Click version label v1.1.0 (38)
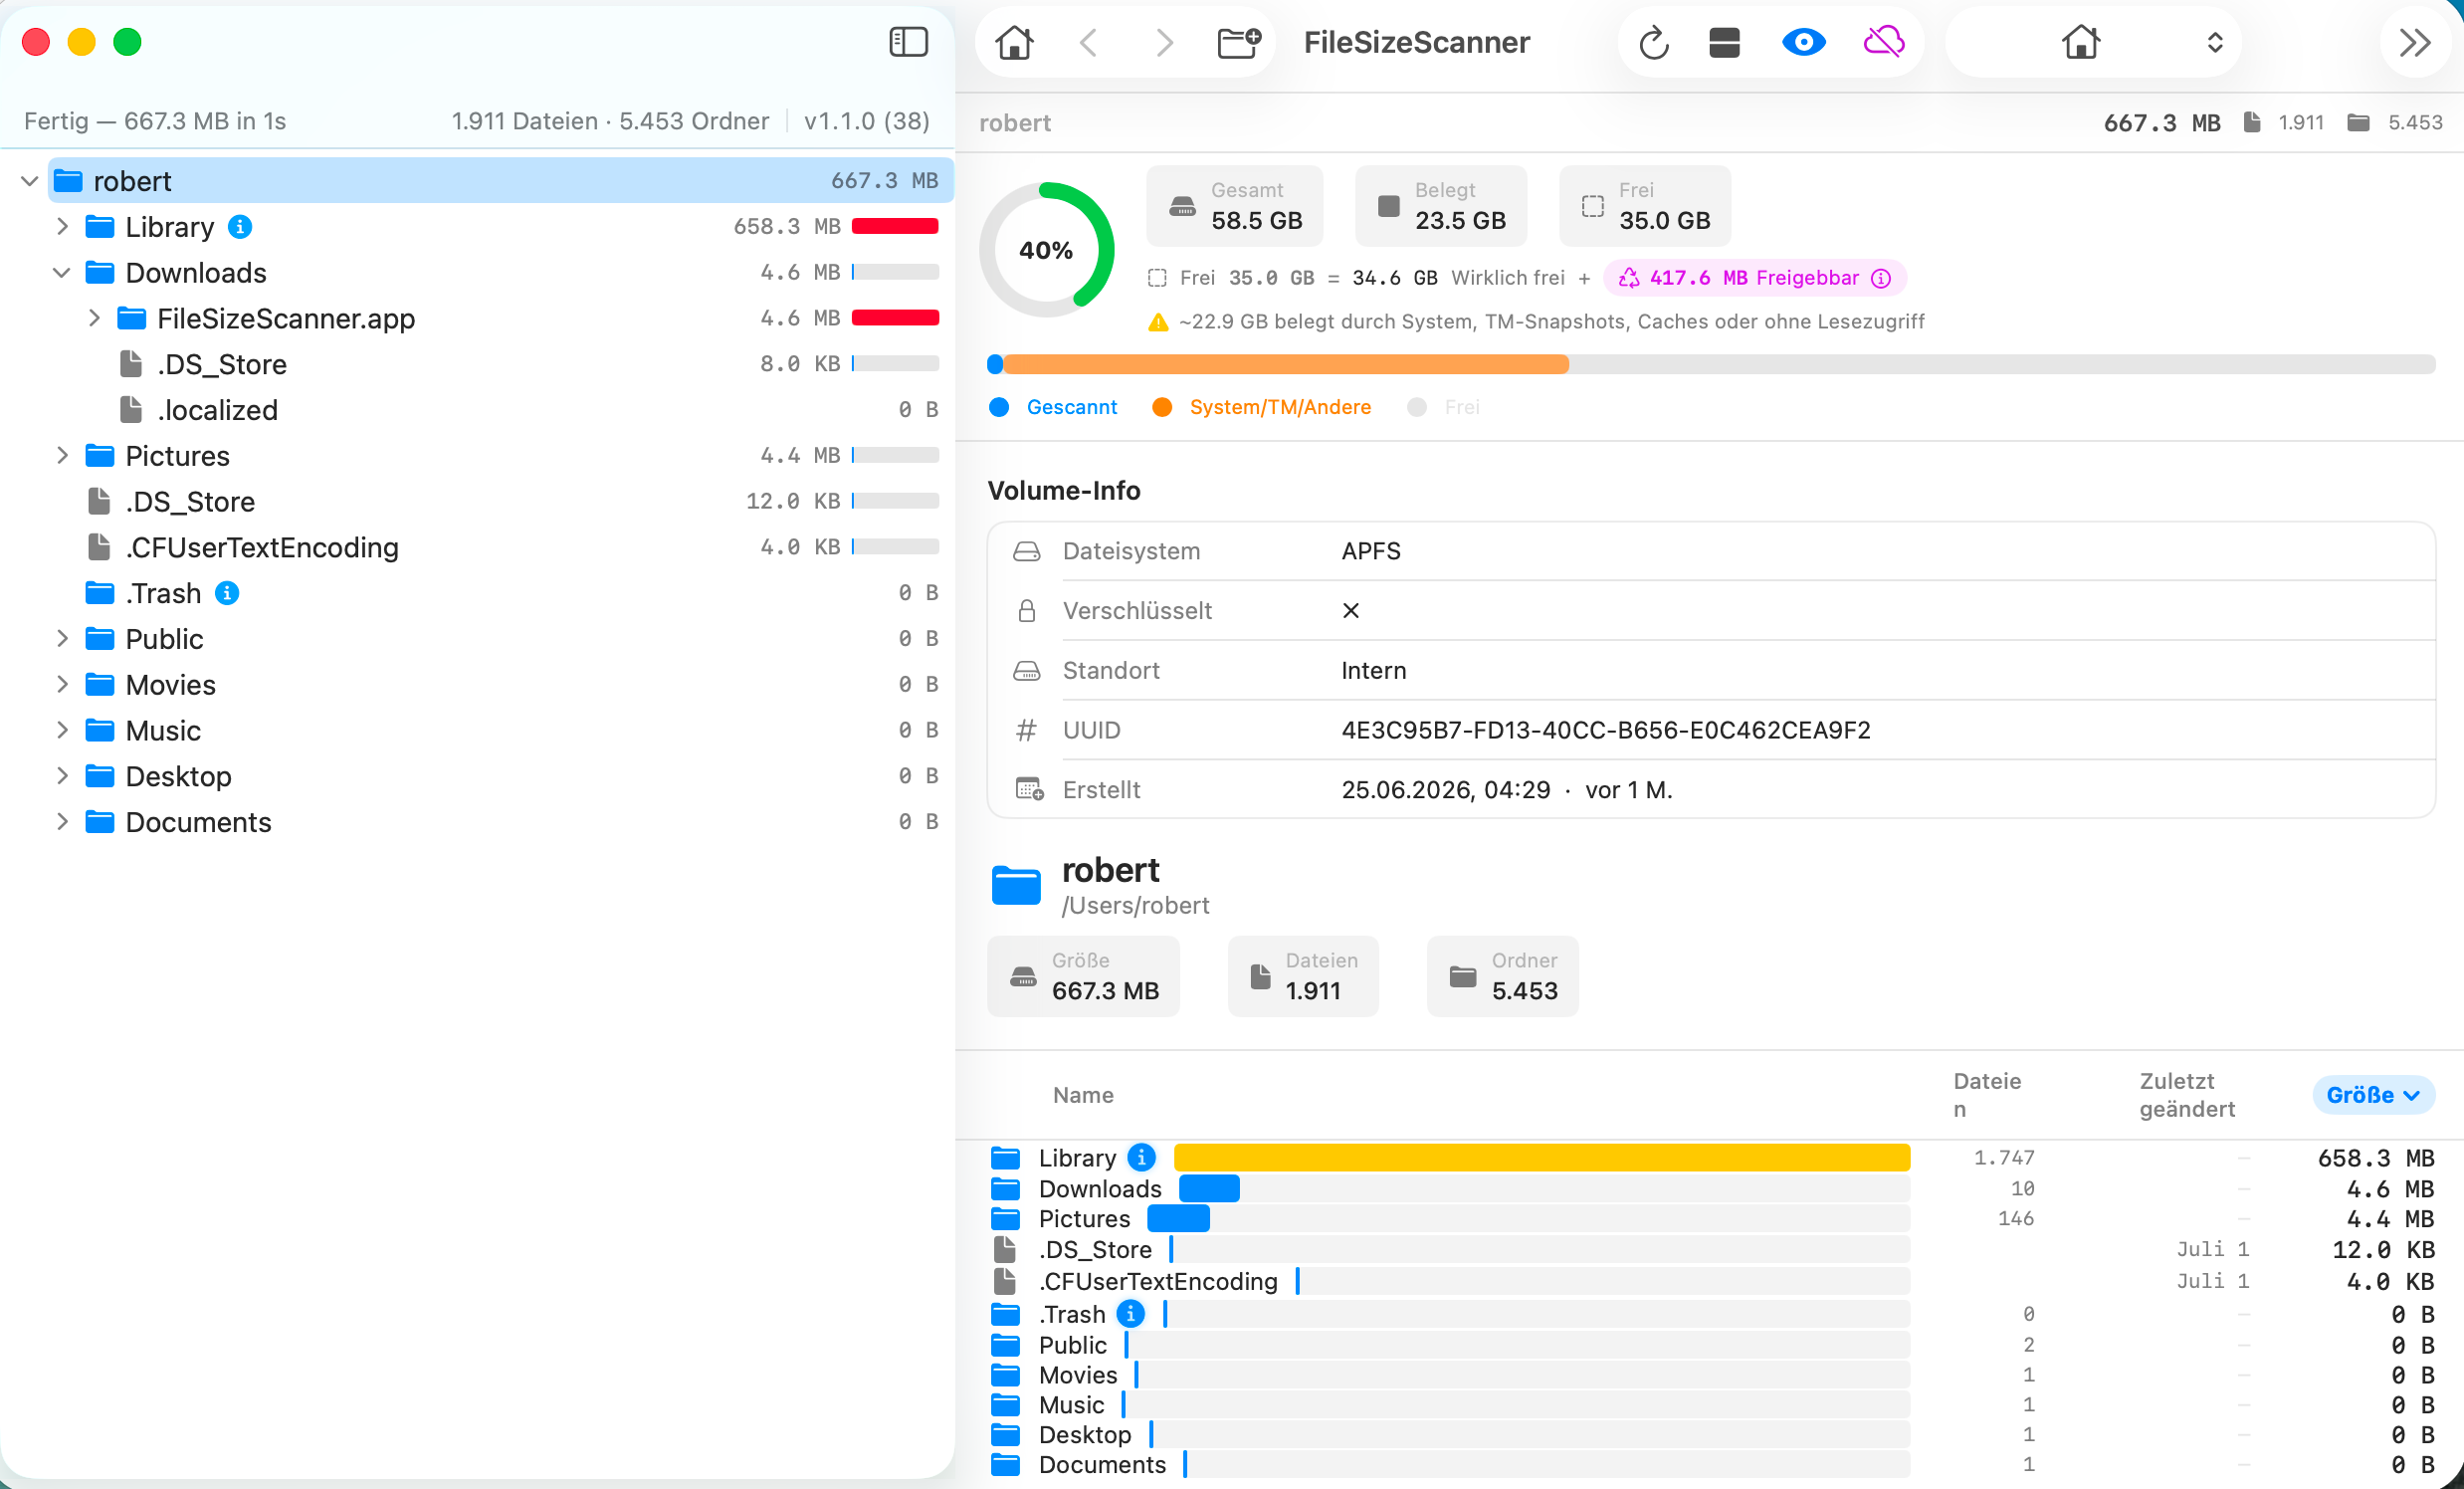 tap(866, 121)
